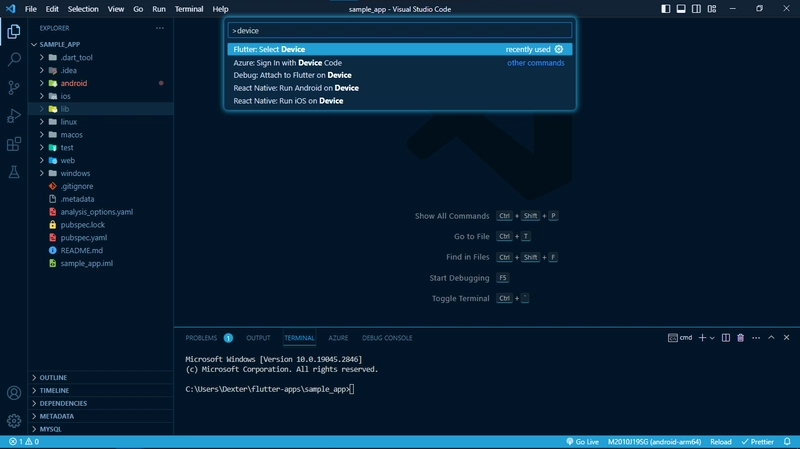Switch to the DEBUG CONSOLE tab
Image resolution: width=800 pixels, height=449 pixels.
click(x=386, y=338)
